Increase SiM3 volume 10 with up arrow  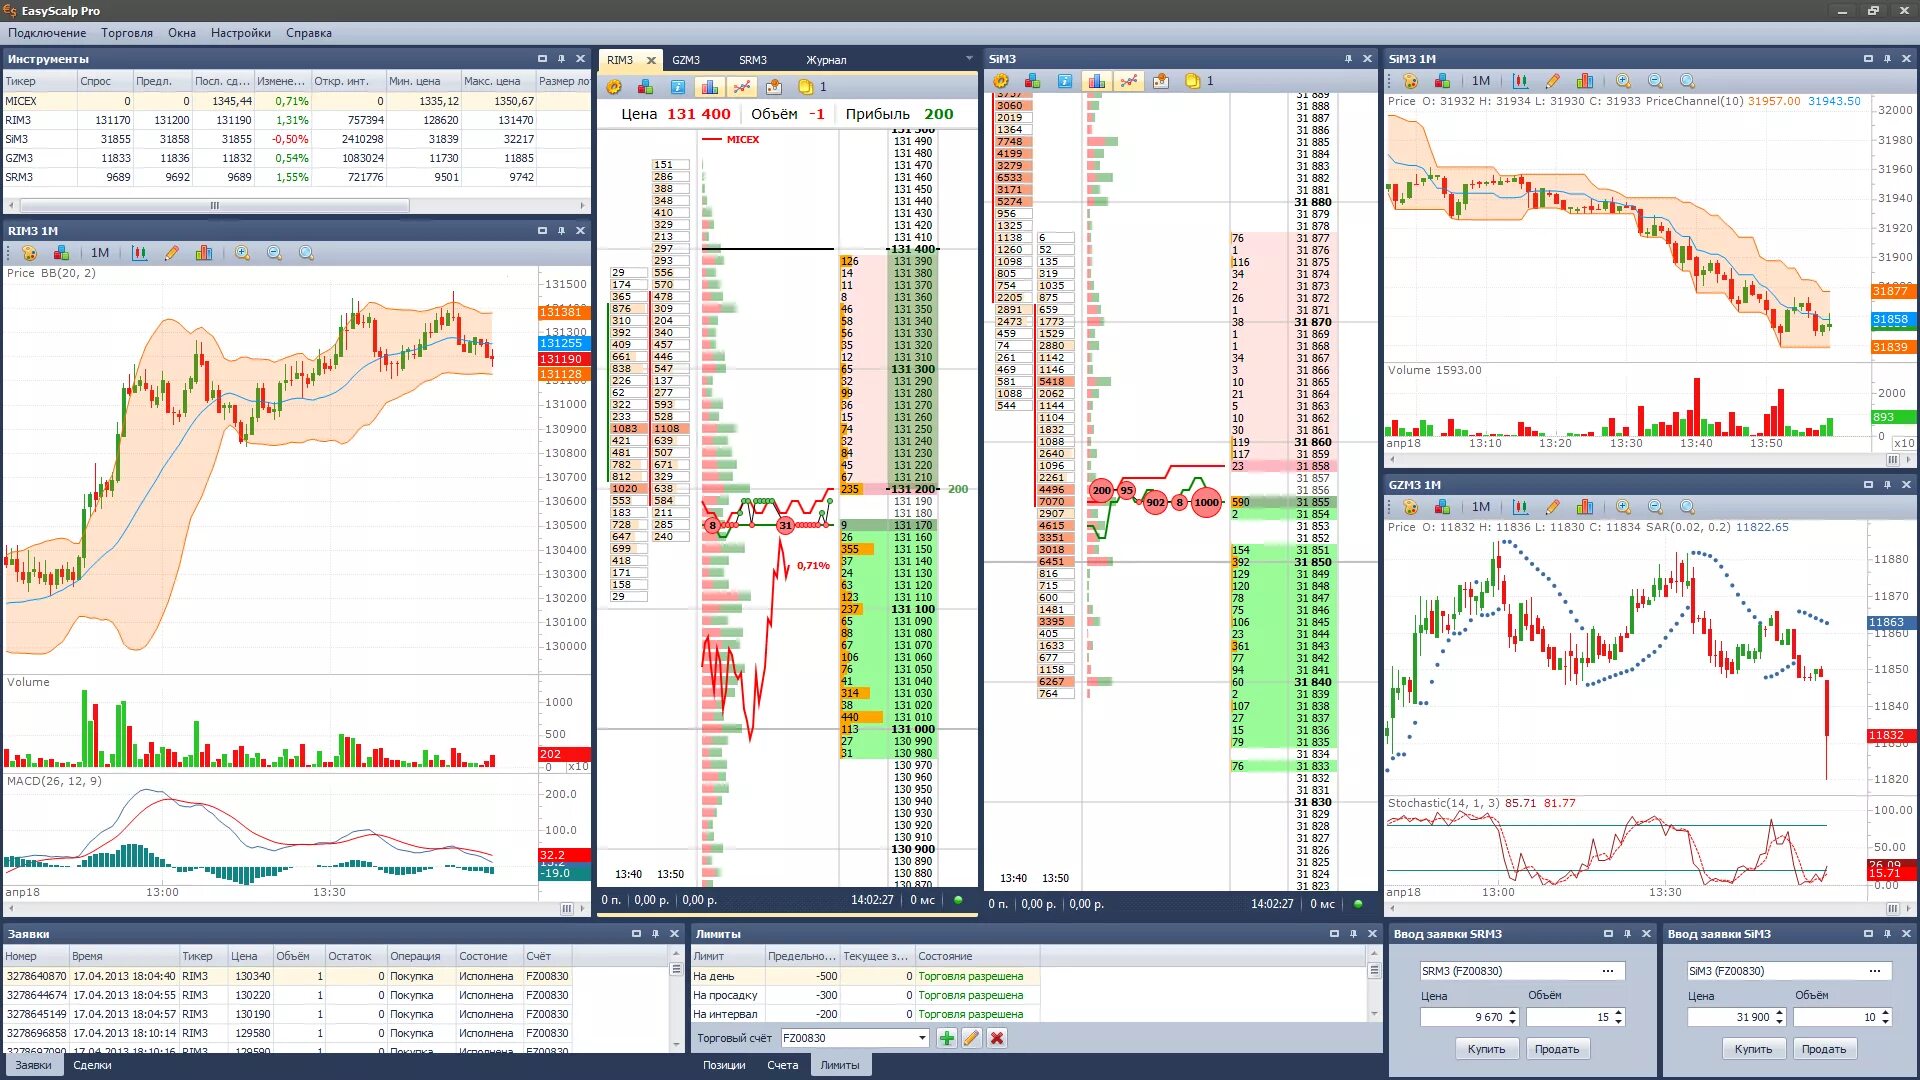point(1885,1012)
